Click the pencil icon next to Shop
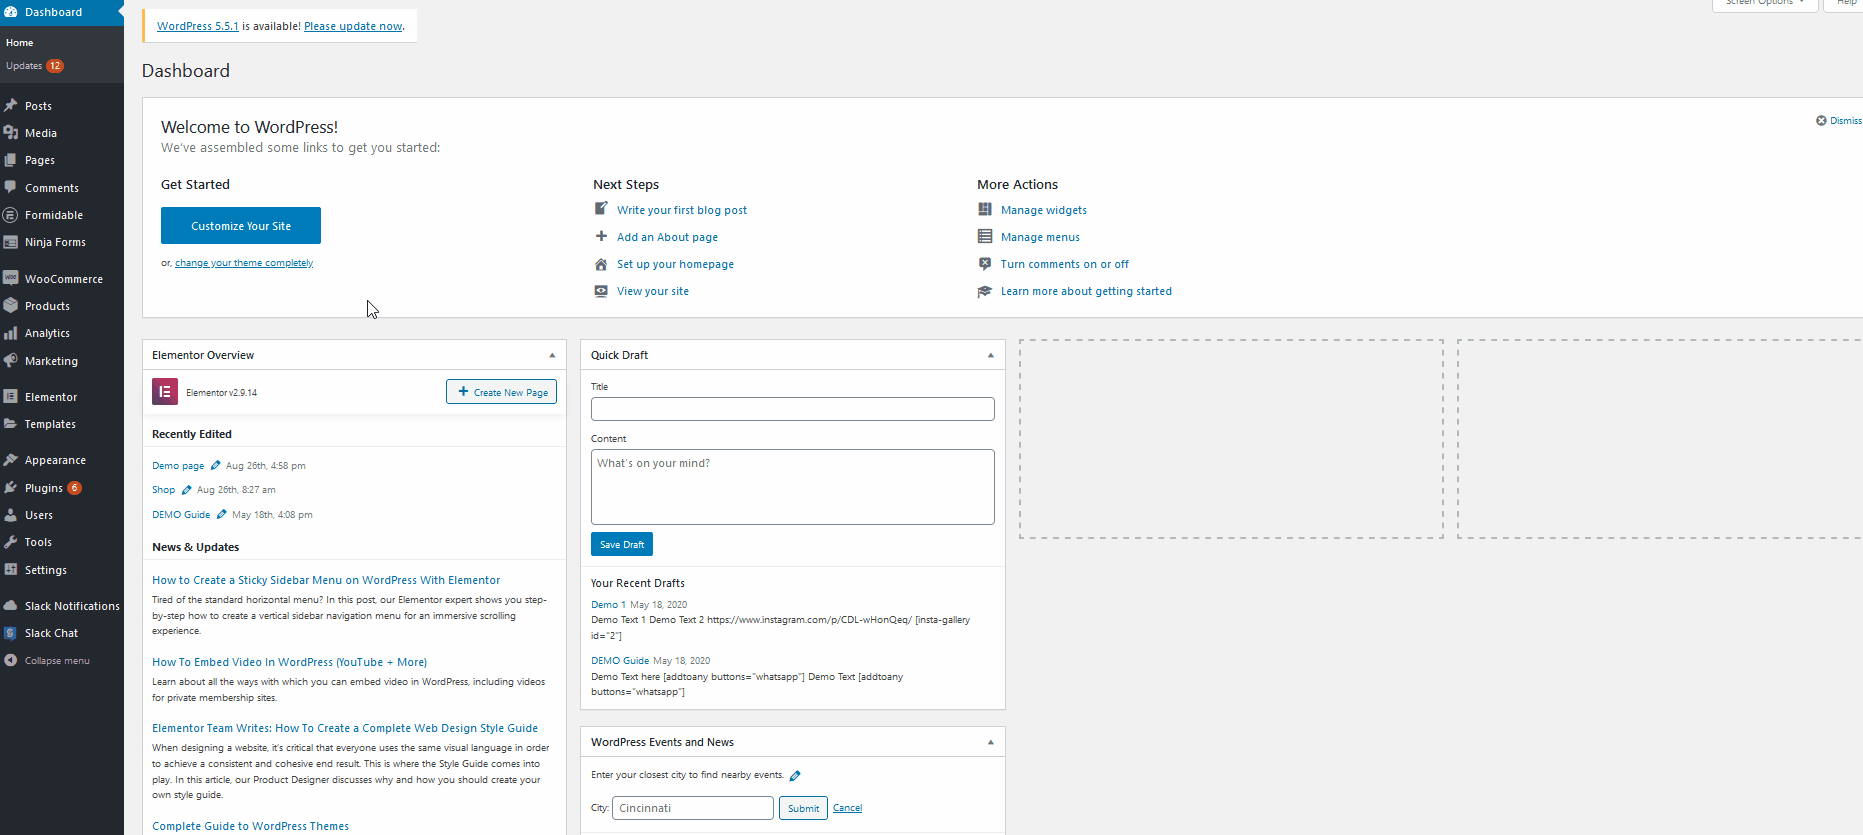The width and height of the screenshot is (1863, 835). coord(186,490)
